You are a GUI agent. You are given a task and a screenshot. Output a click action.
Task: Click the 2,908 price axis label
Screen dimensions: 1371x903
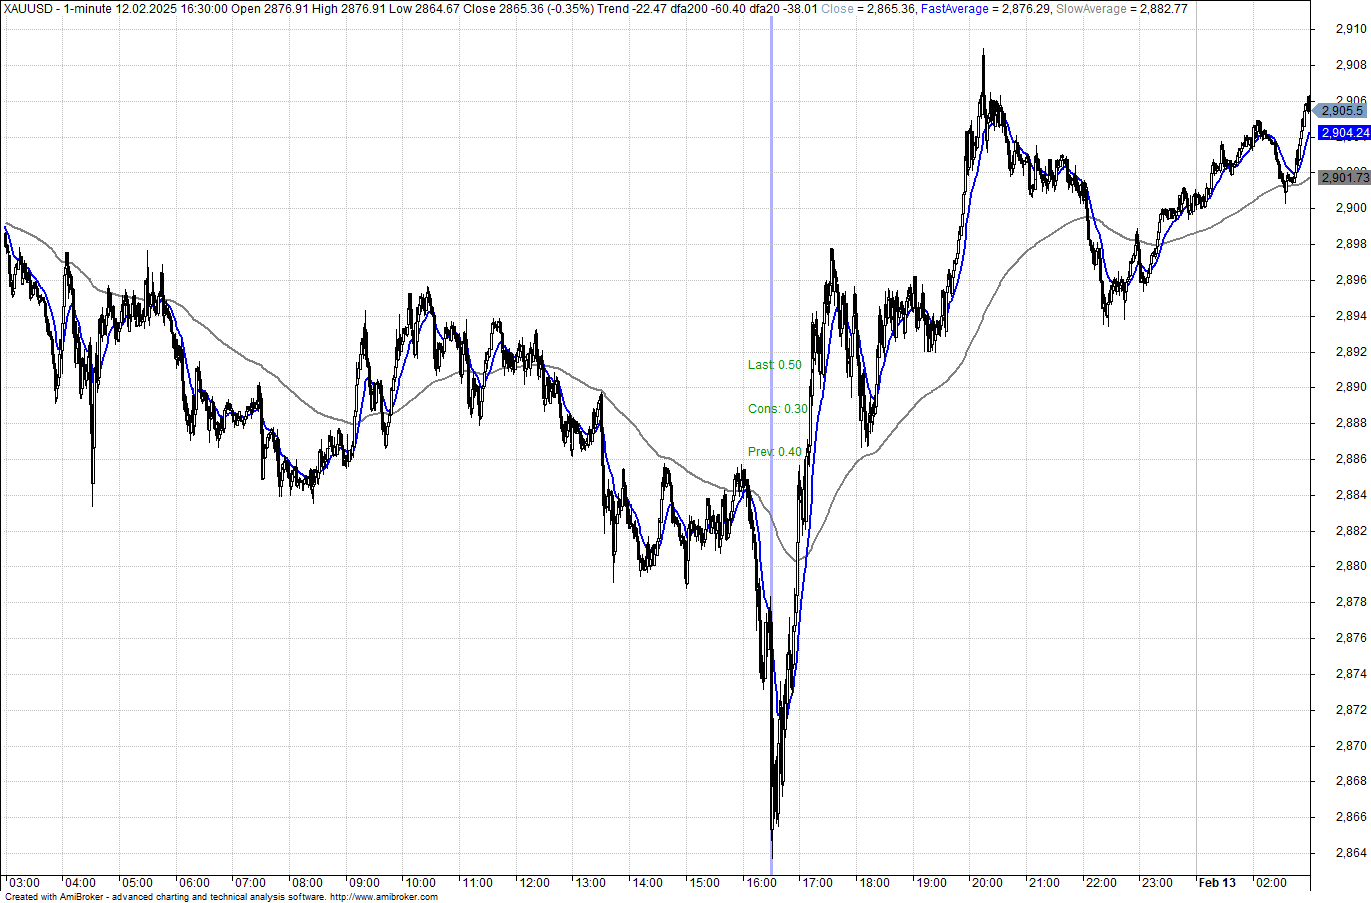pyautogui.click(x=1350, y=65)
